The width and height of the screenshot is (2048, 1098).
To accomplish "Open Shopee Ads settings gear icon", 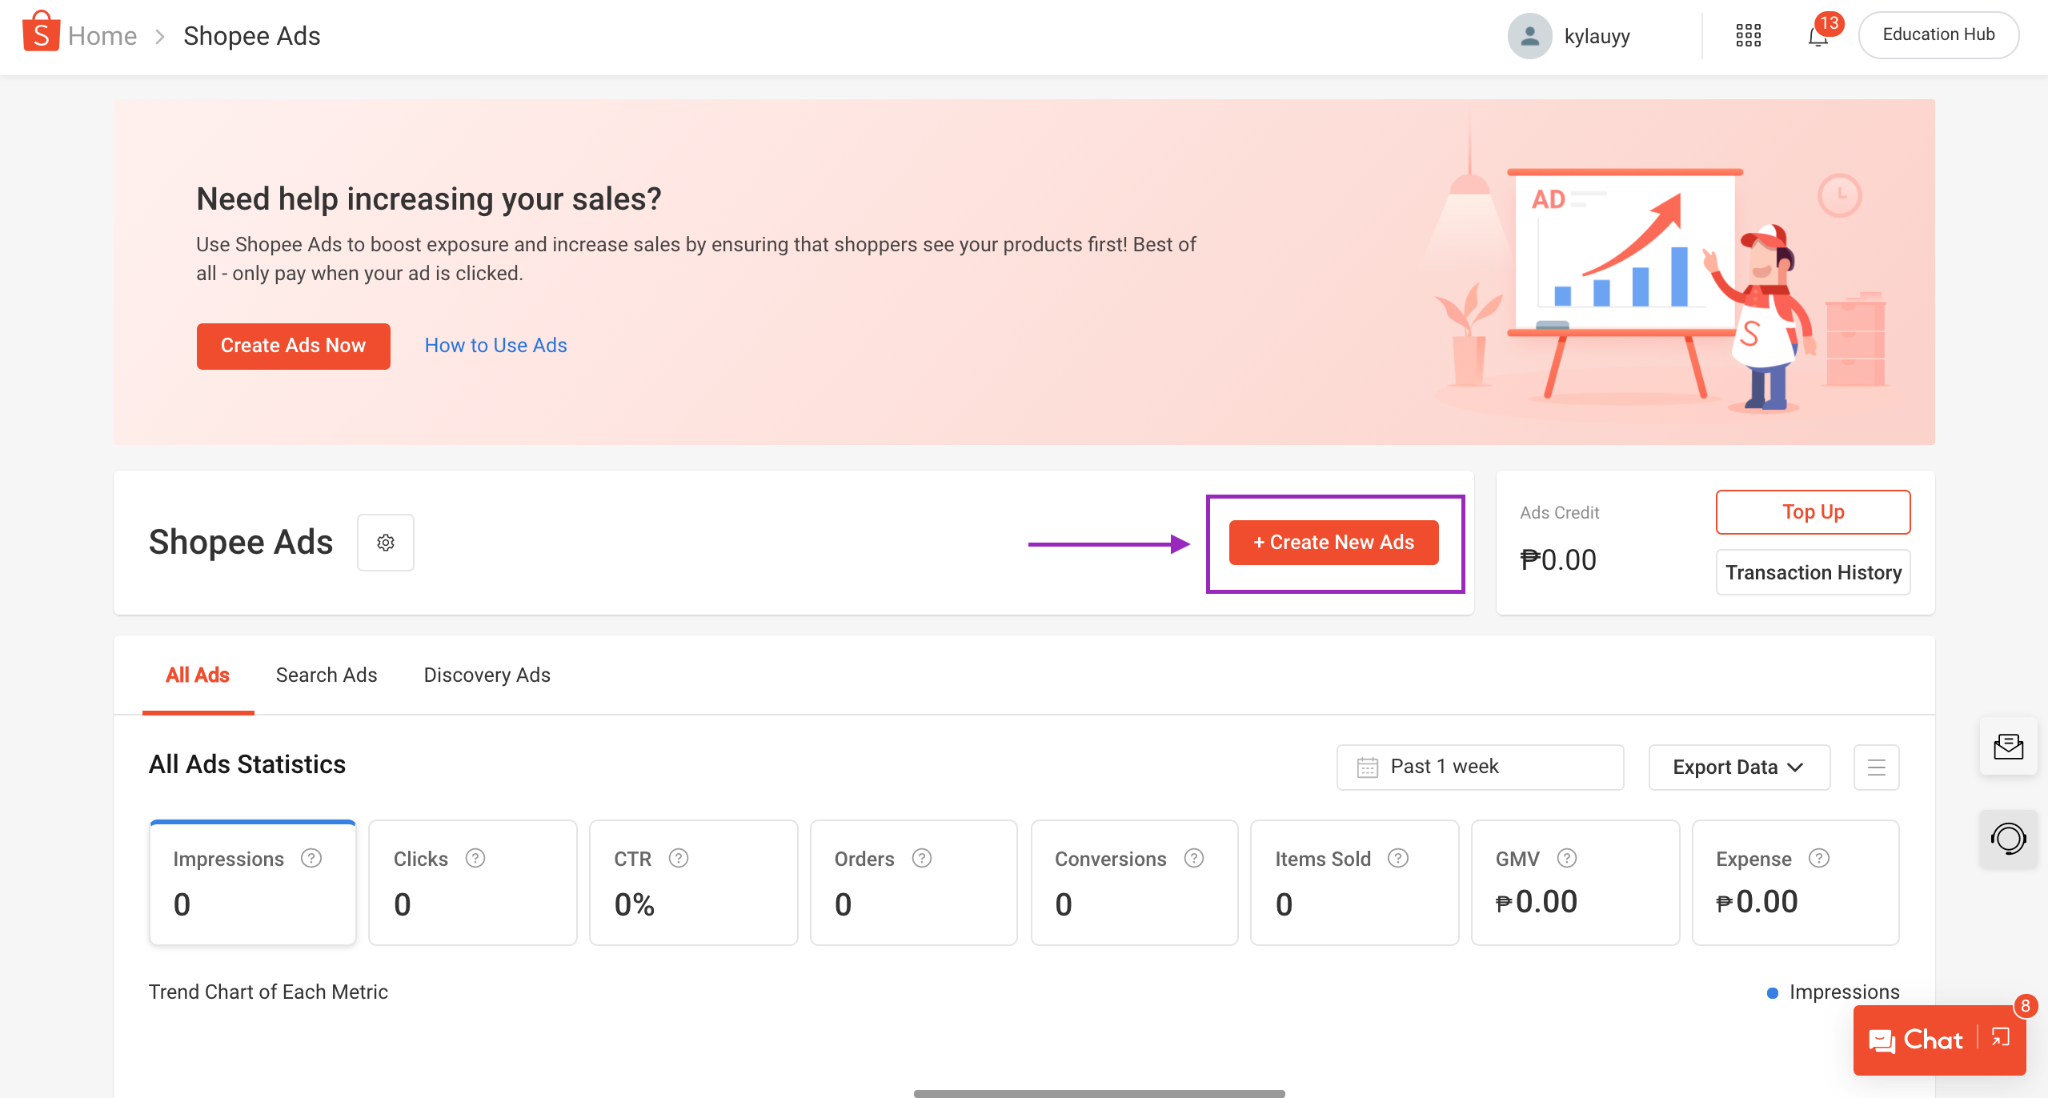I will point(386,542).
